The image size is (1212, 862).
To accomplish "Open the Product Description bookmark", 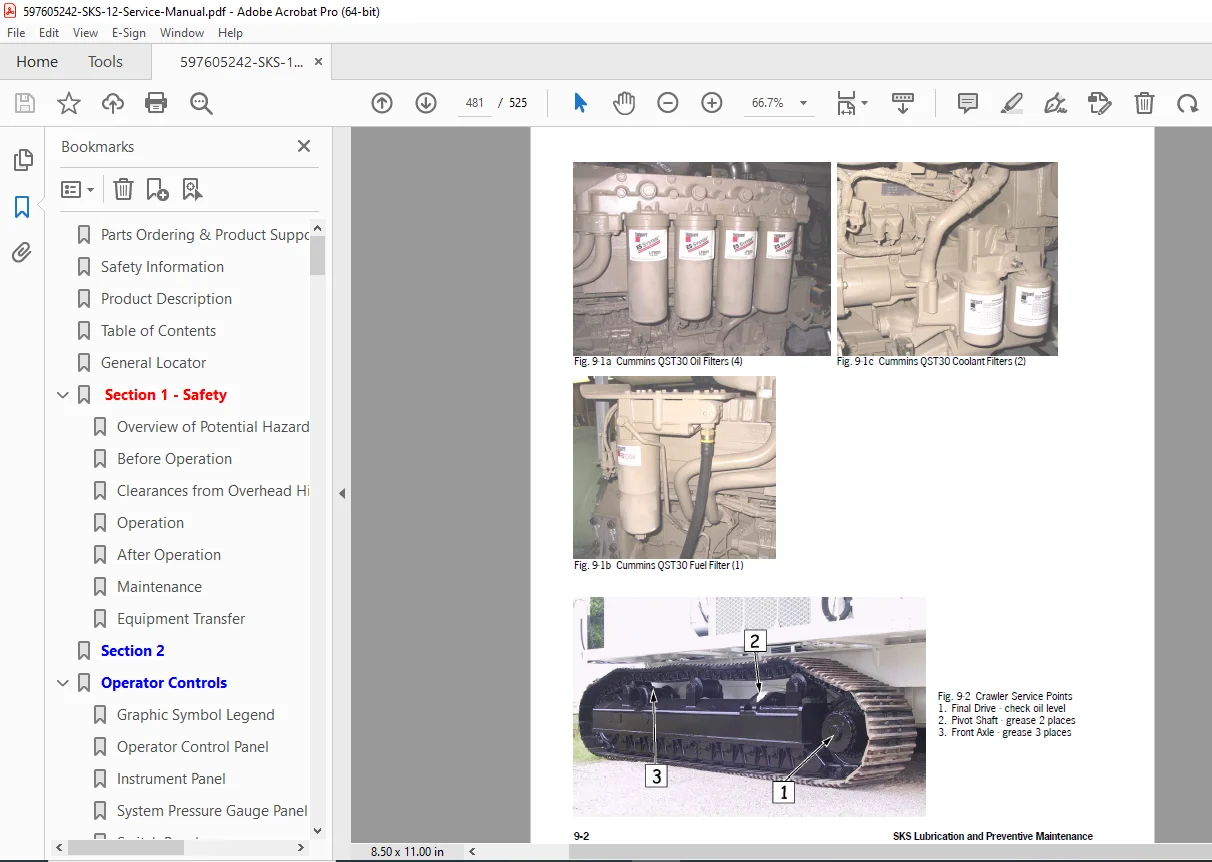I will point(166,299).
